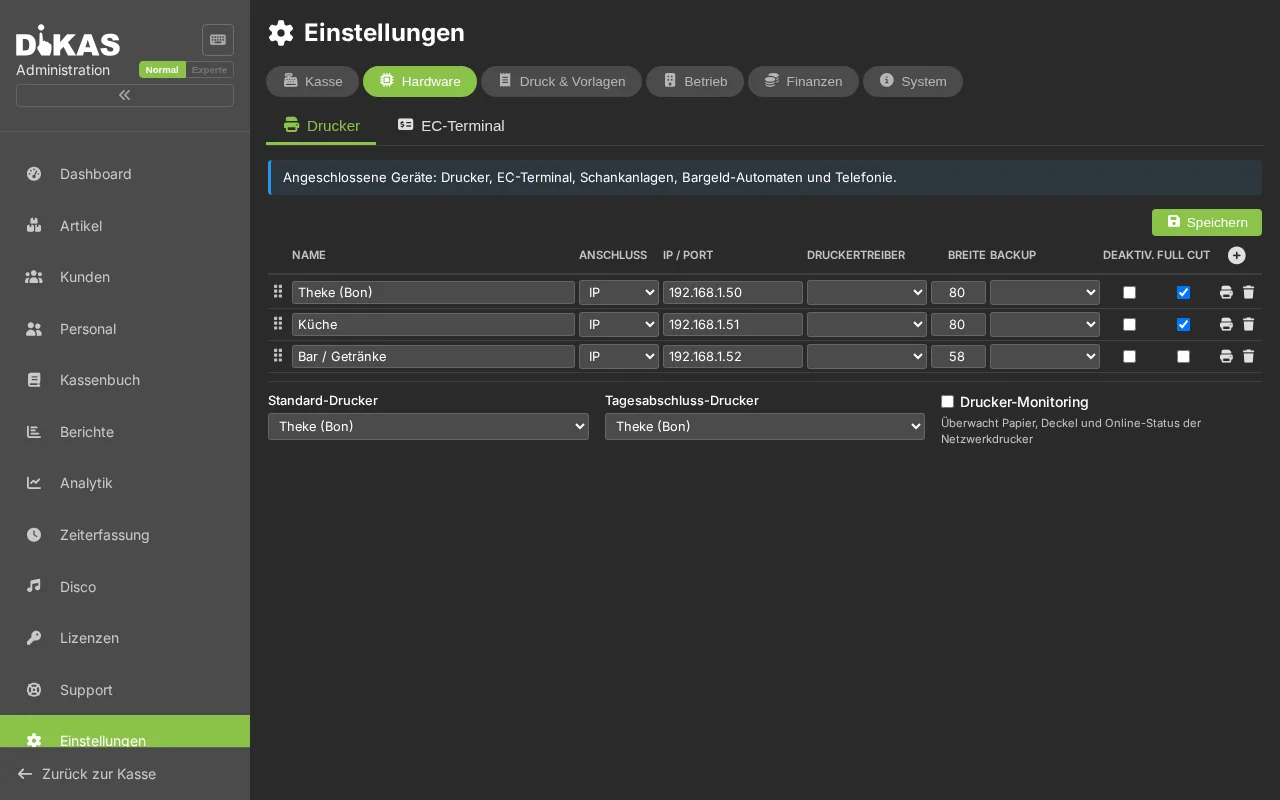Viewport: 1280px width, 800px height.
Task: Open Backup dropdown for Theke (Bon)
Action: 1045,292
